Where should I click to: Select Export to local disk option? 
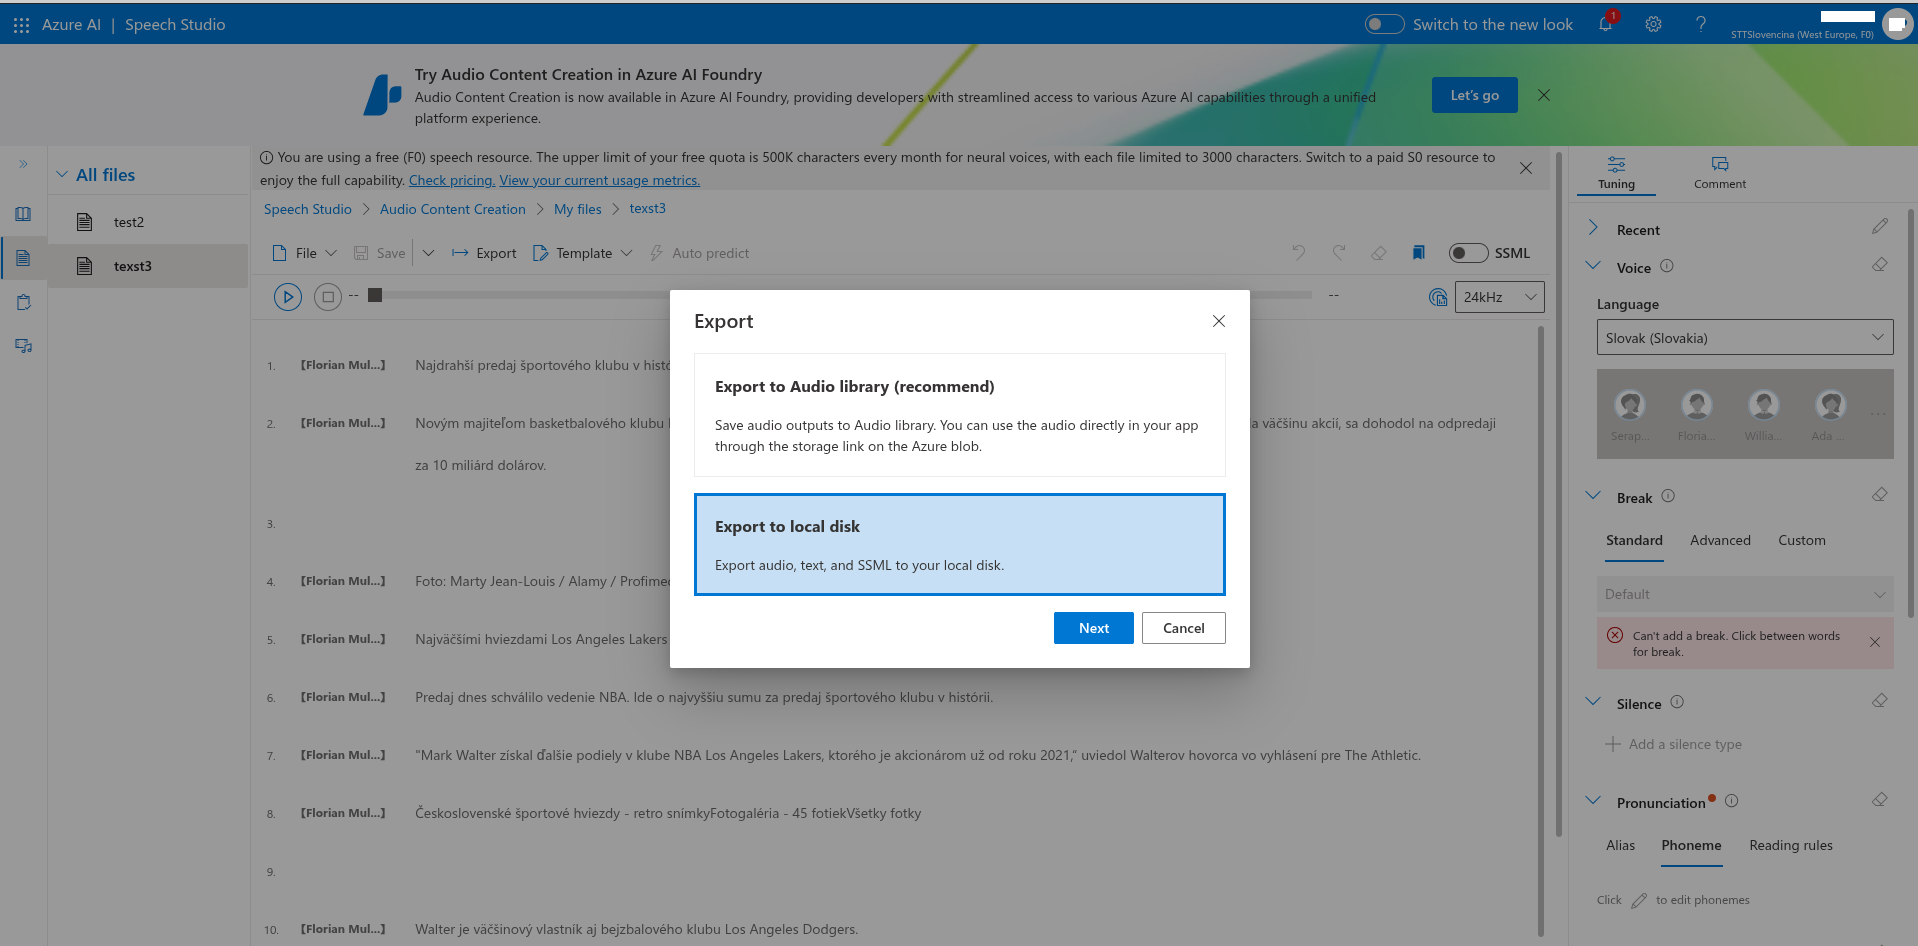959,544
